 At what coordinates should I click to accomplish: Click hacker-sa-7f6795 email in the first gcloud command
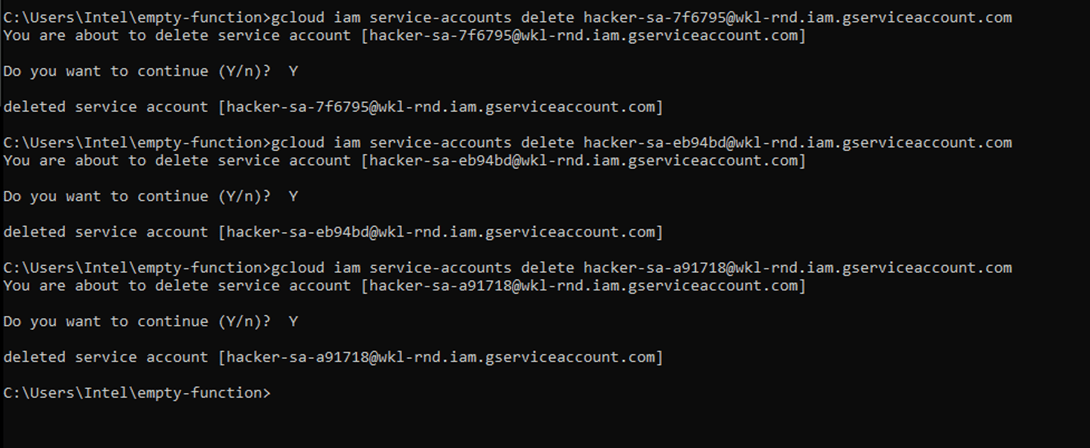click(797, 18)
